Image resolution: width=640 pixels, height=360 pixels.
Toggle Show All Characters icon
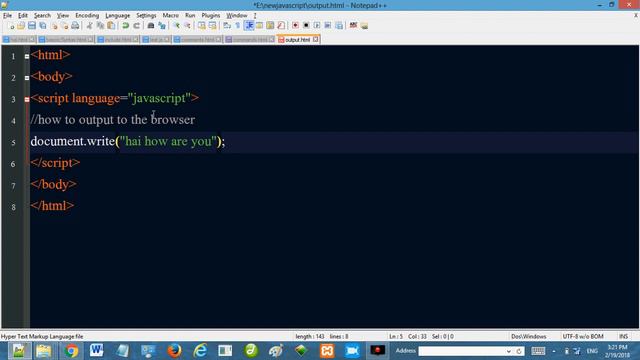tap(238, 26)
